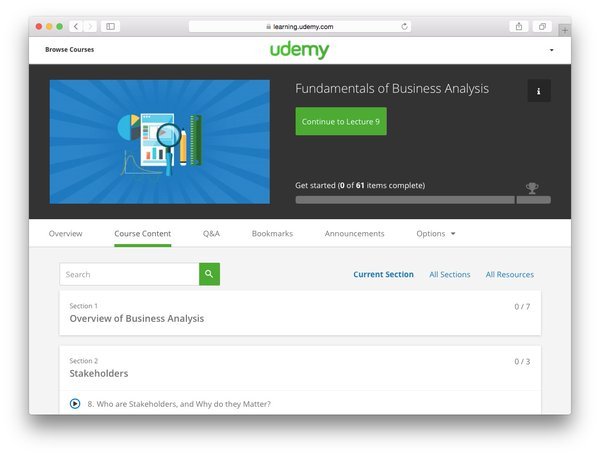
Task: Open the Q&A tab
Action: (212, 233)
